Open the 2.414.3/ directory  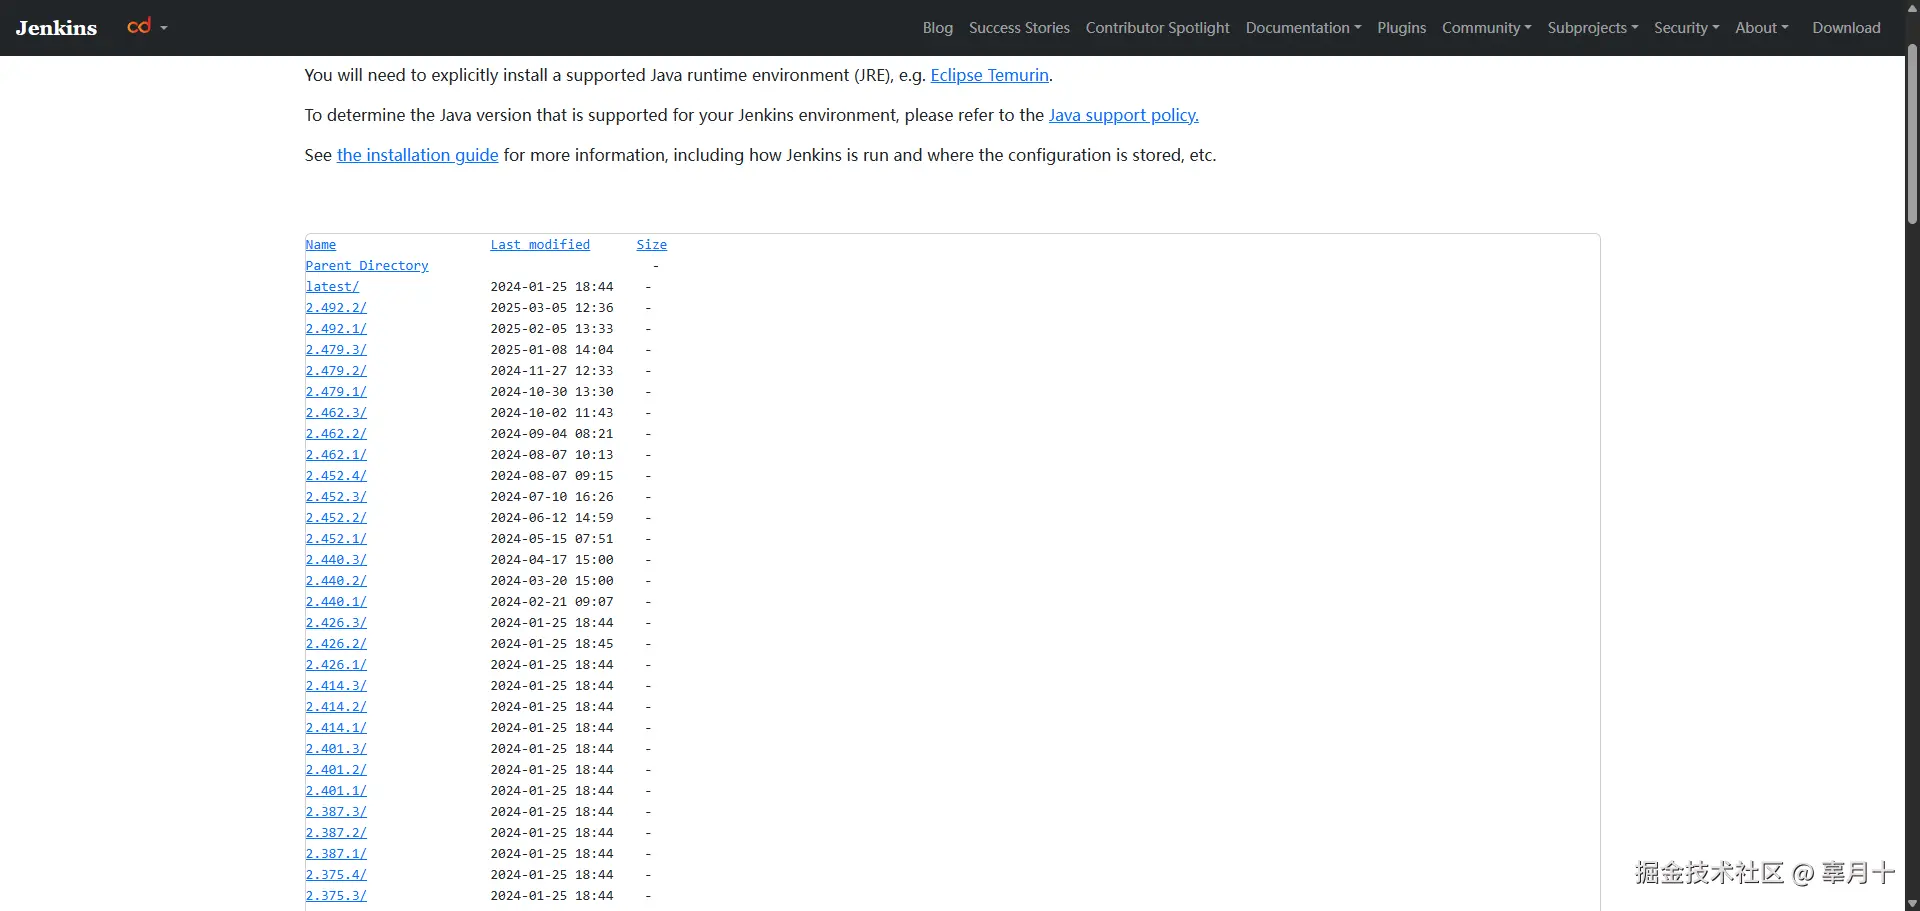[336, 686]
